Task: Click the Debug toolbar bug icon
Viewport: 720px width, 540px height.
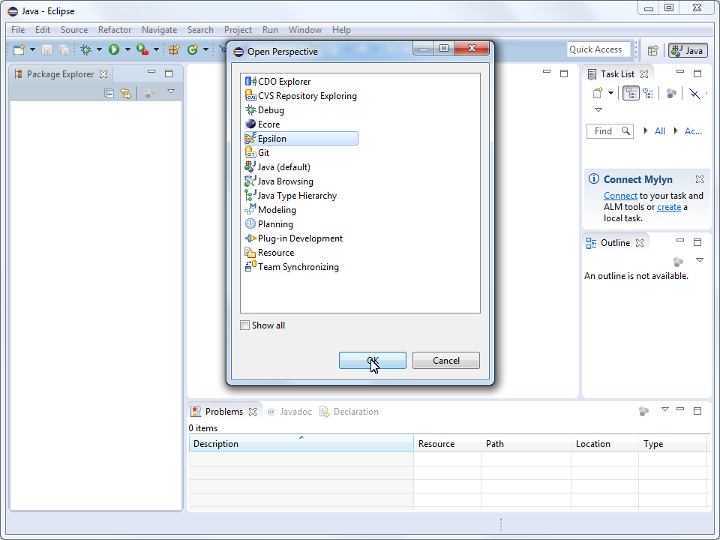Action: point(86,49)
